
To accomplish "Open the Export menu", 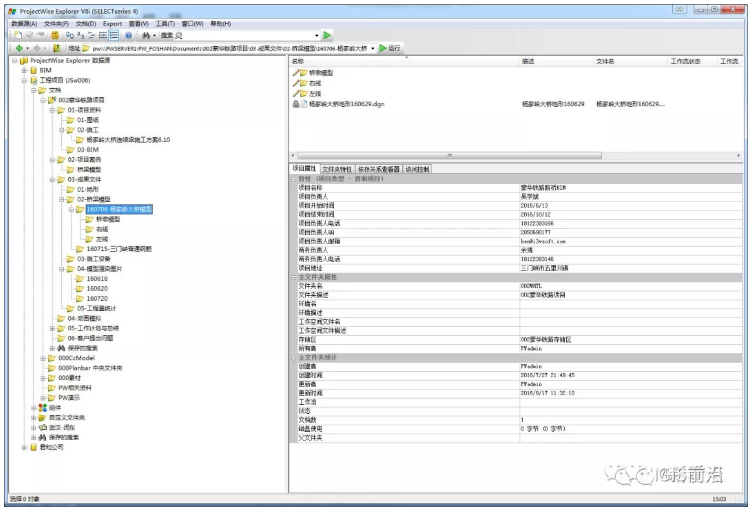I will [113, 23].
